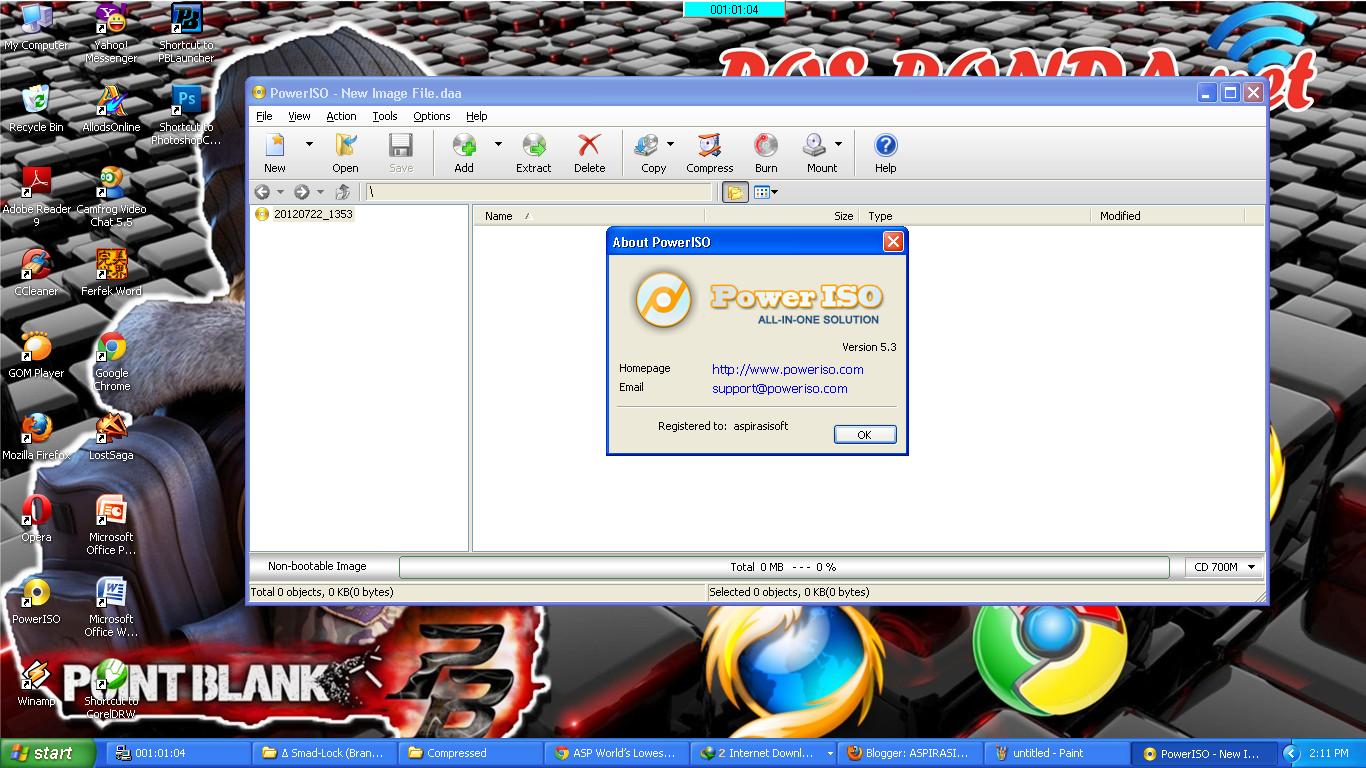Open the Action menu

coord(341,116)
